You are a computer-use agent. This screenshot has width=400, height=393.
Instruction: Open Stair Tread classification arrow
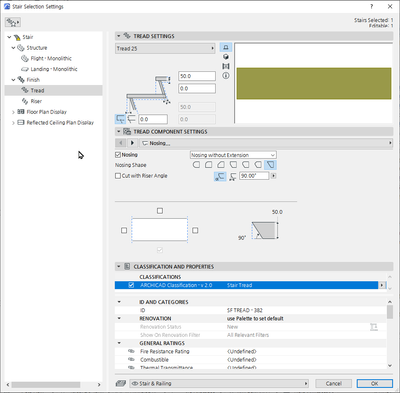coord(382,285)
